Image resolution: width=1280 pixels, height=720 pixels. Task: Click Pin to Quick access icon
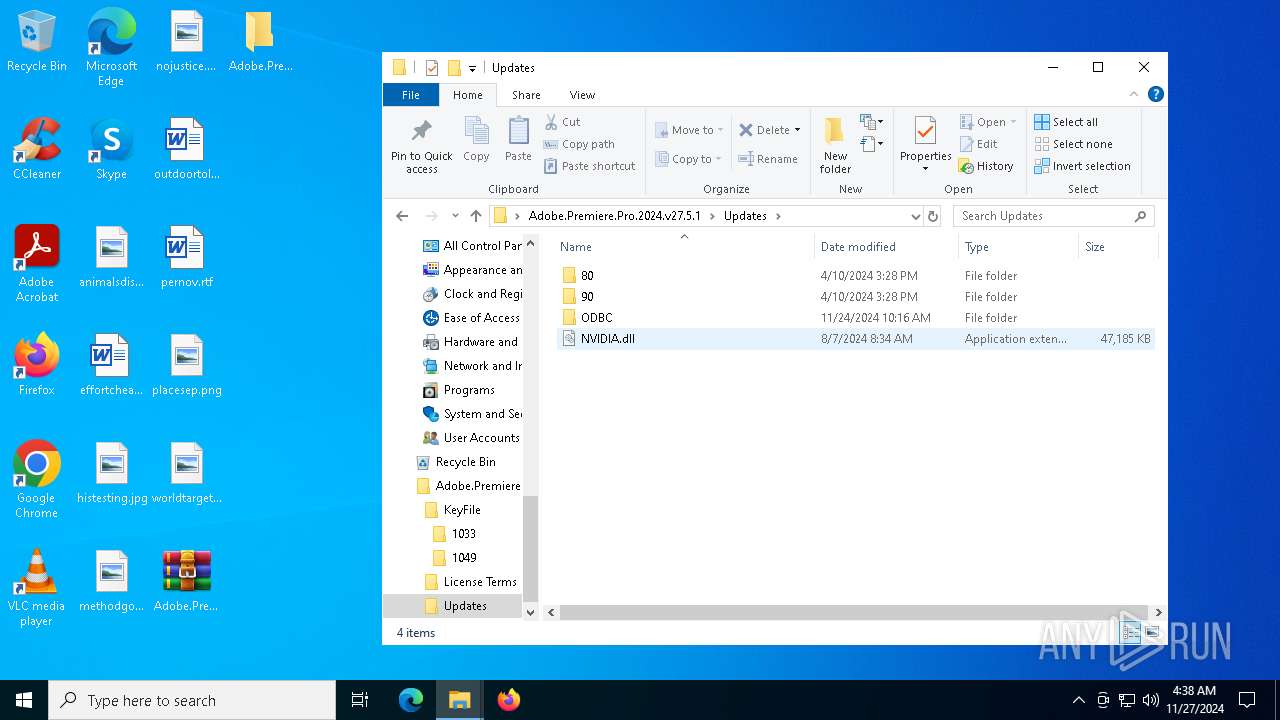coord(421,146)
